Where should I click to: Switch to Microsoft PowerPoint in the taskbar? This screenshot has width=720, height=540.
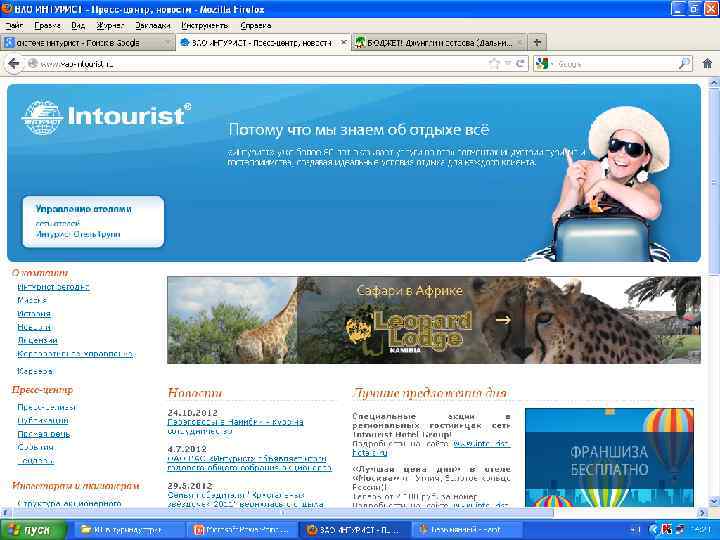click(242, 530)
